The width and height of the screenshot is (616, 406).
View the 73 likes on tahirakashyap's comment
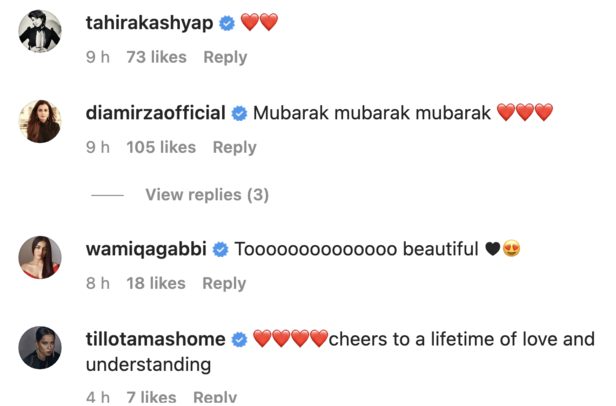(x=156, y=57)
